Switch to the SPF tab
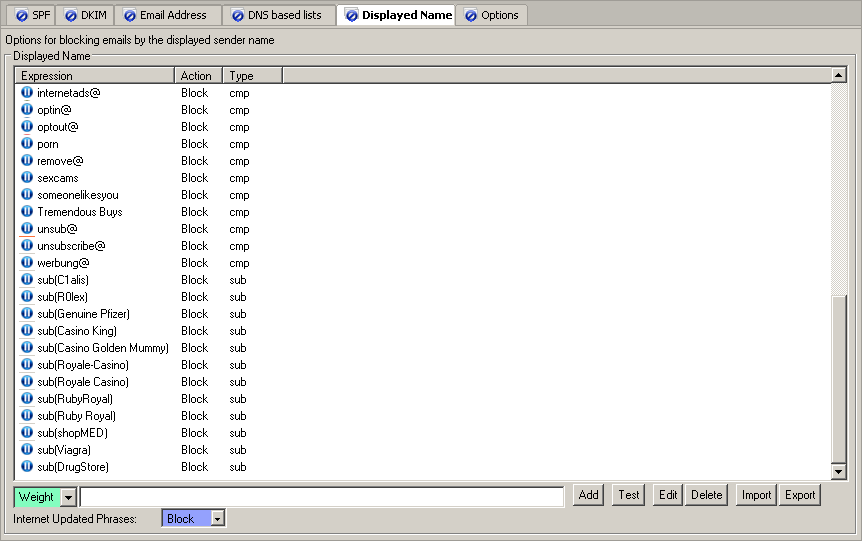The image size is (862, 541). (x=33, y=15)
